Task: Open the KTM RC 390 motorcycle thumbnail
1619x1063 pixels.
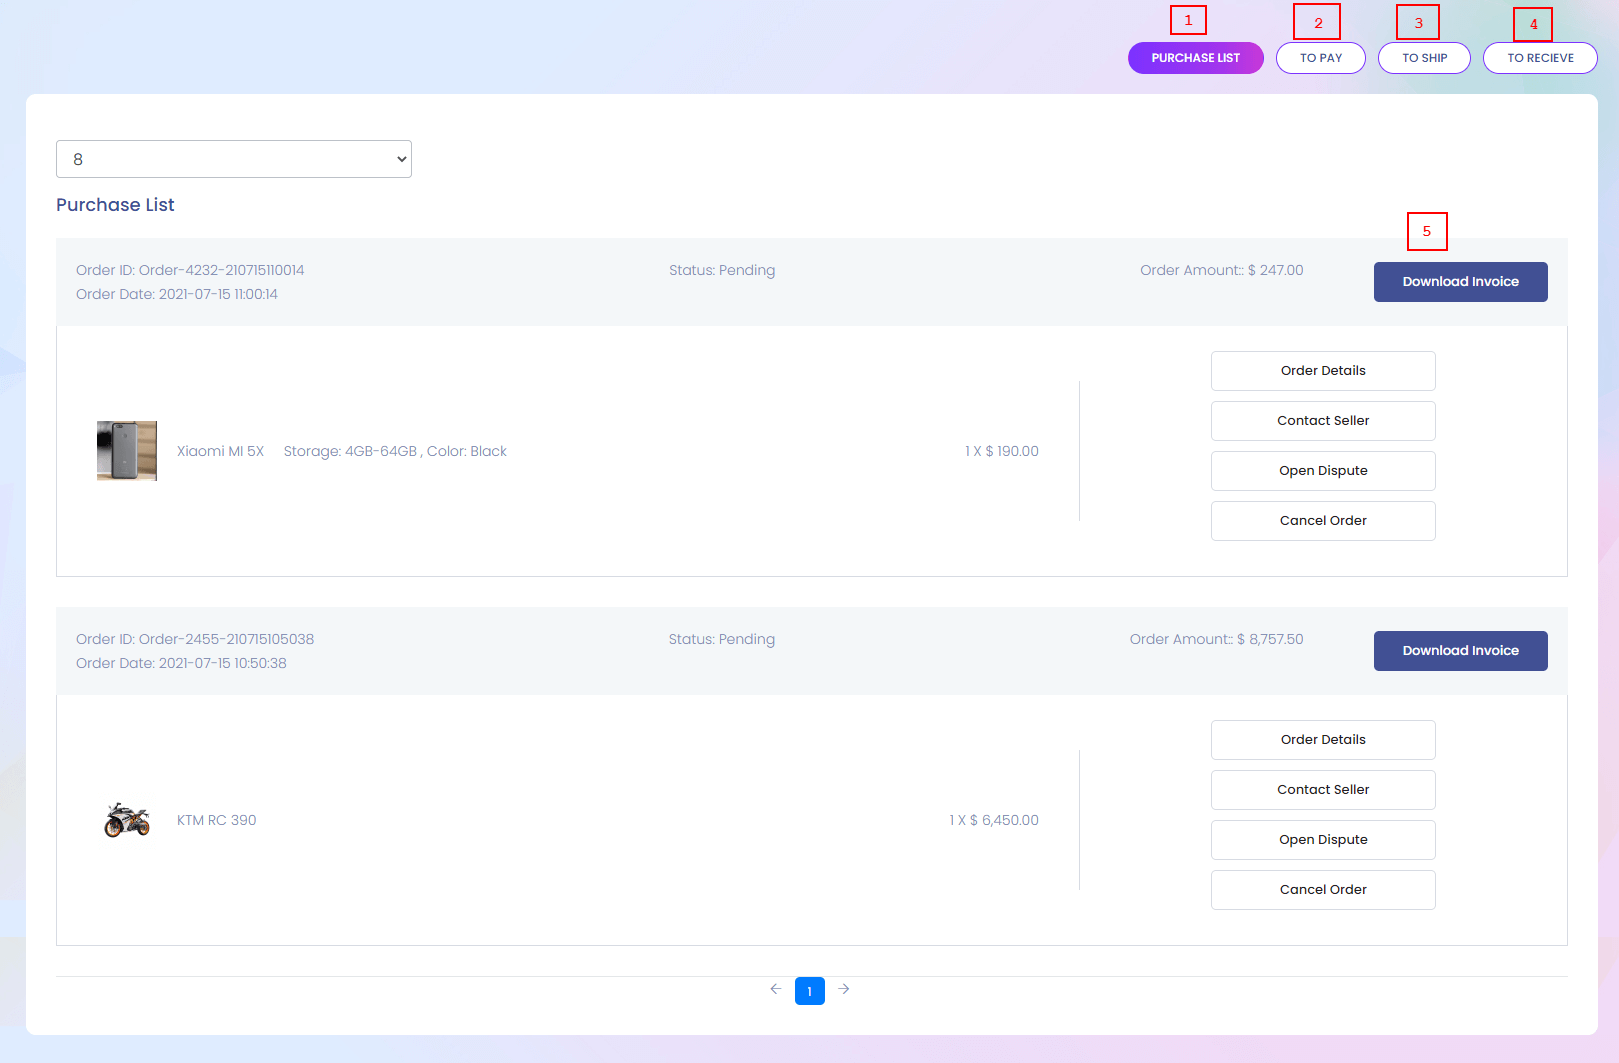Action: 127,820
